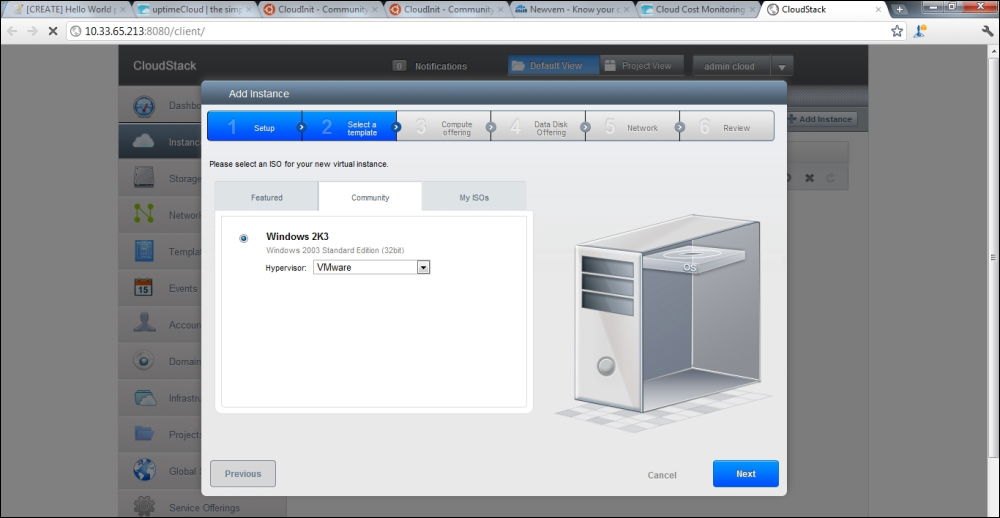The width and height of the screenshot is (1000, 518).
Task: Open Events via the calendar icon
Action: (x=145, y=288)
